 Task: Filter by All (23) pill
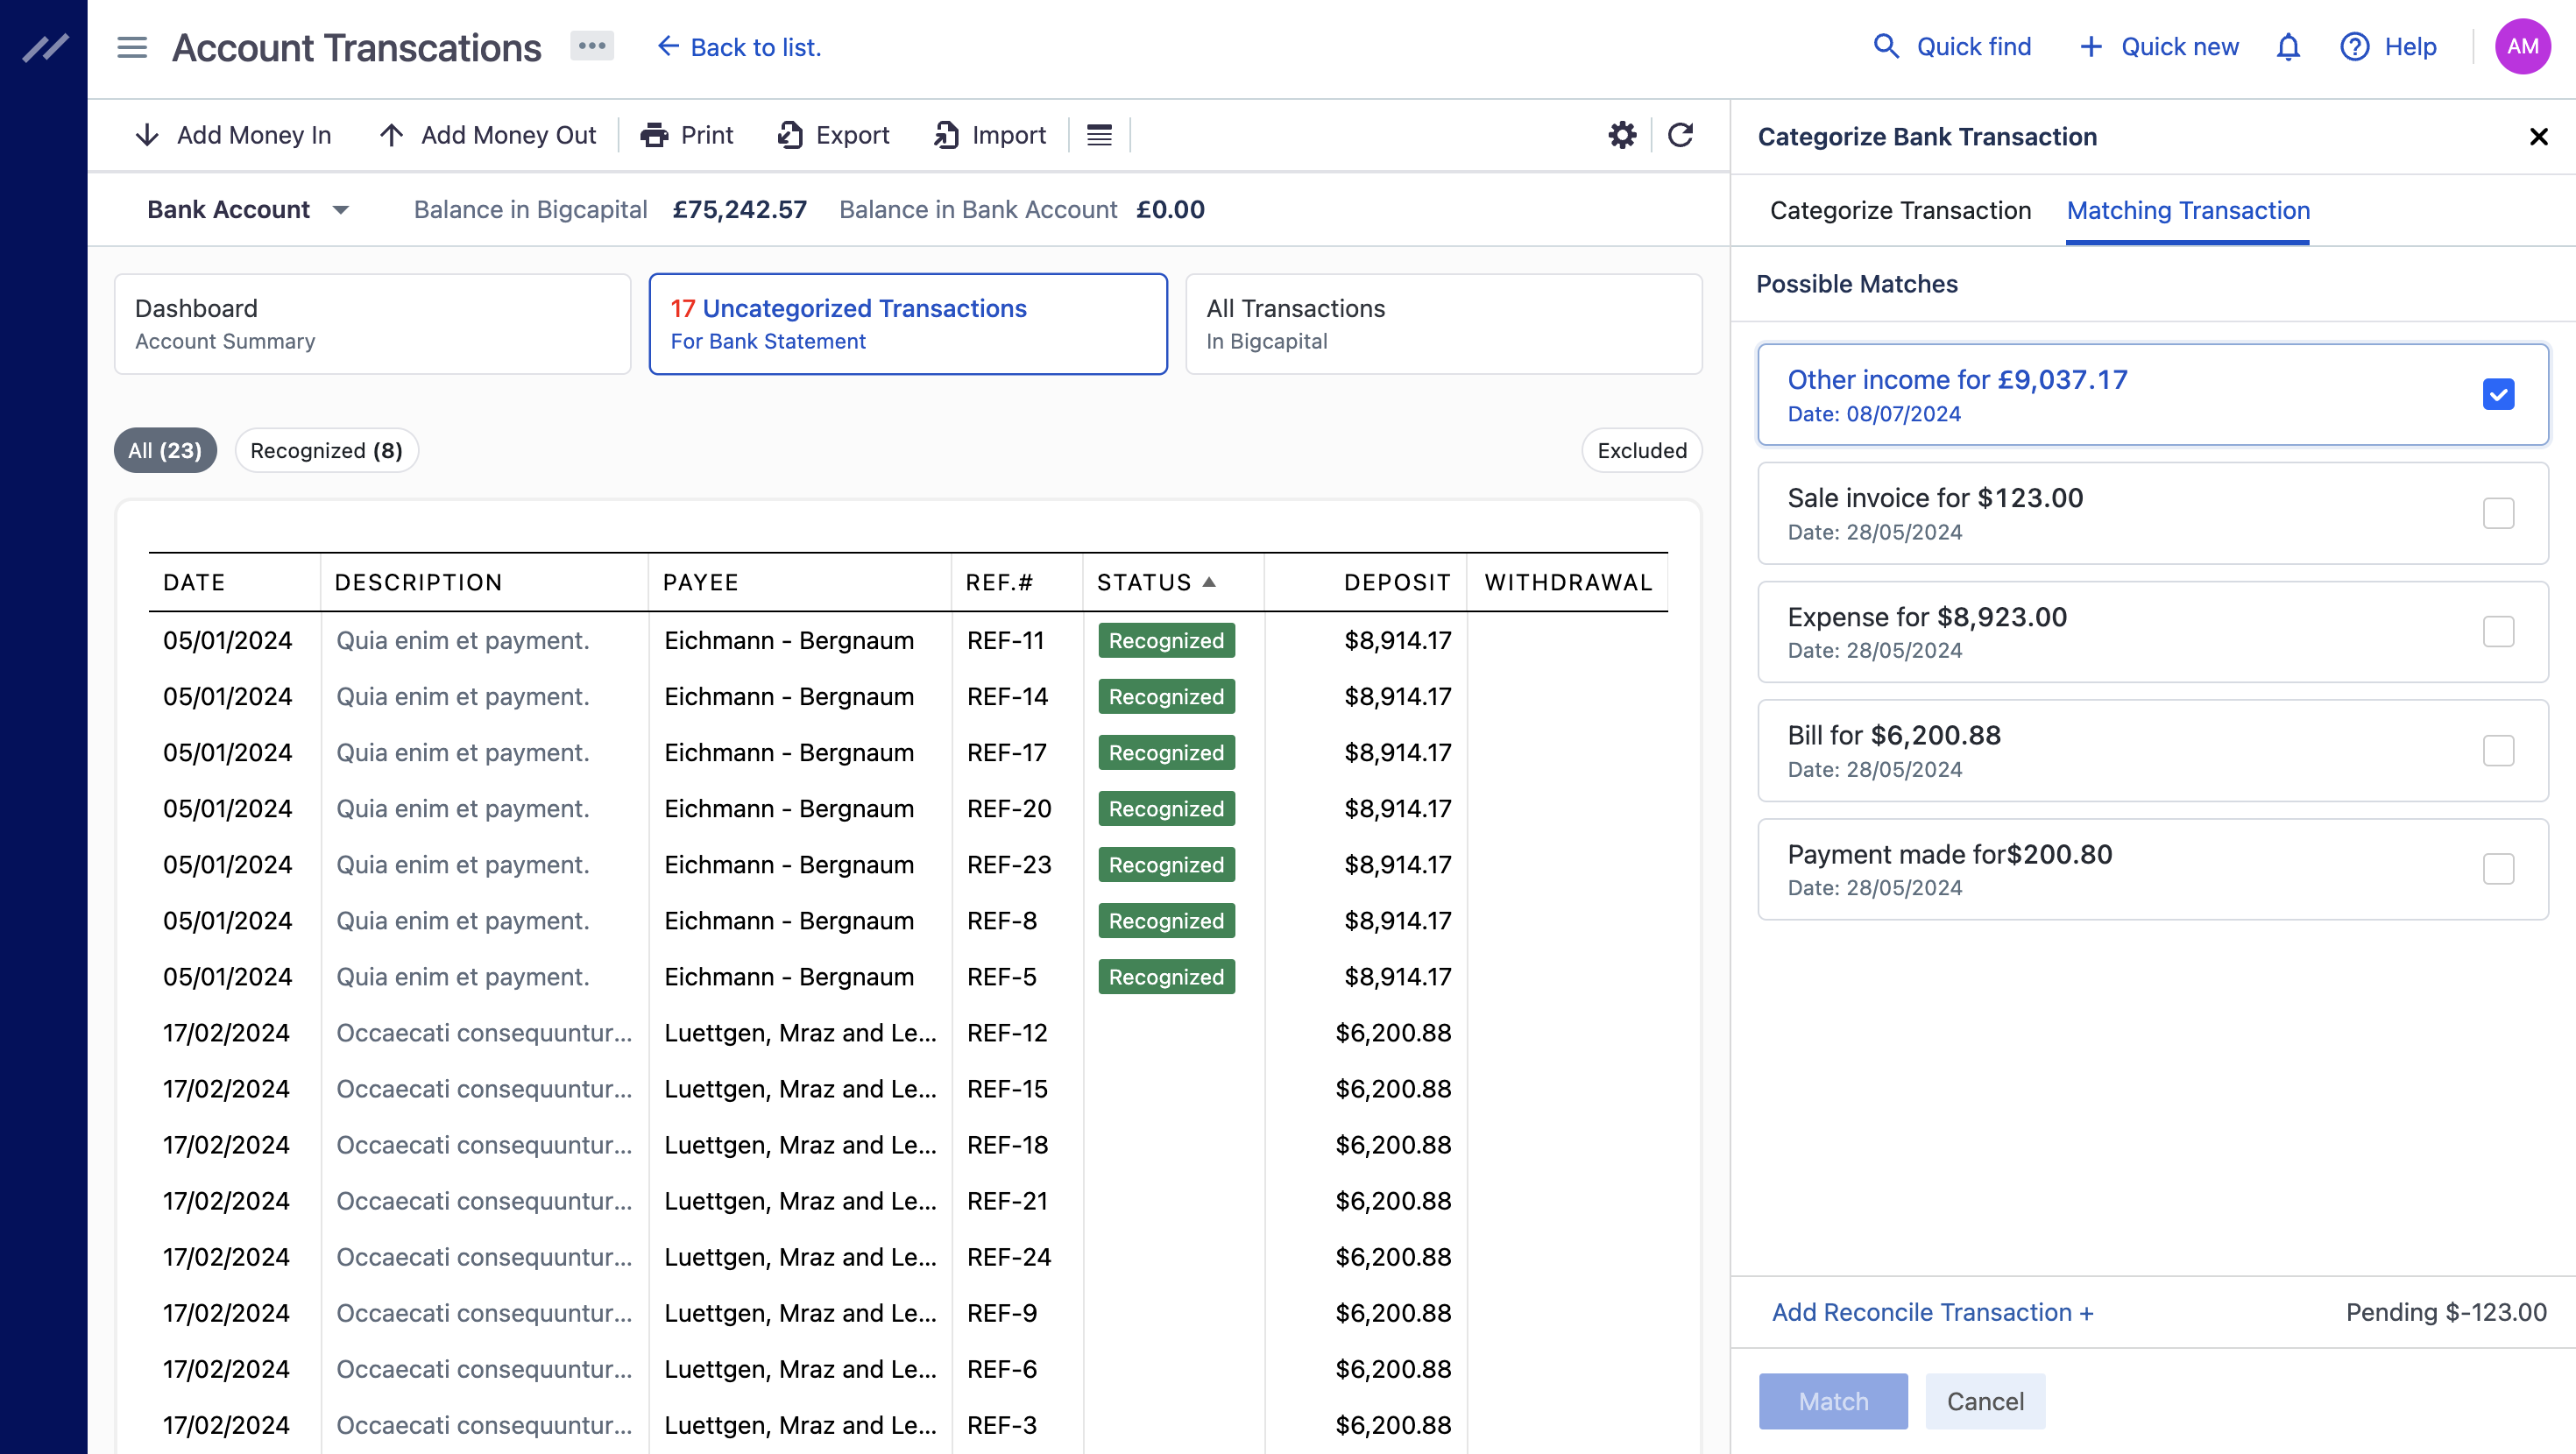tap(165, 451)
